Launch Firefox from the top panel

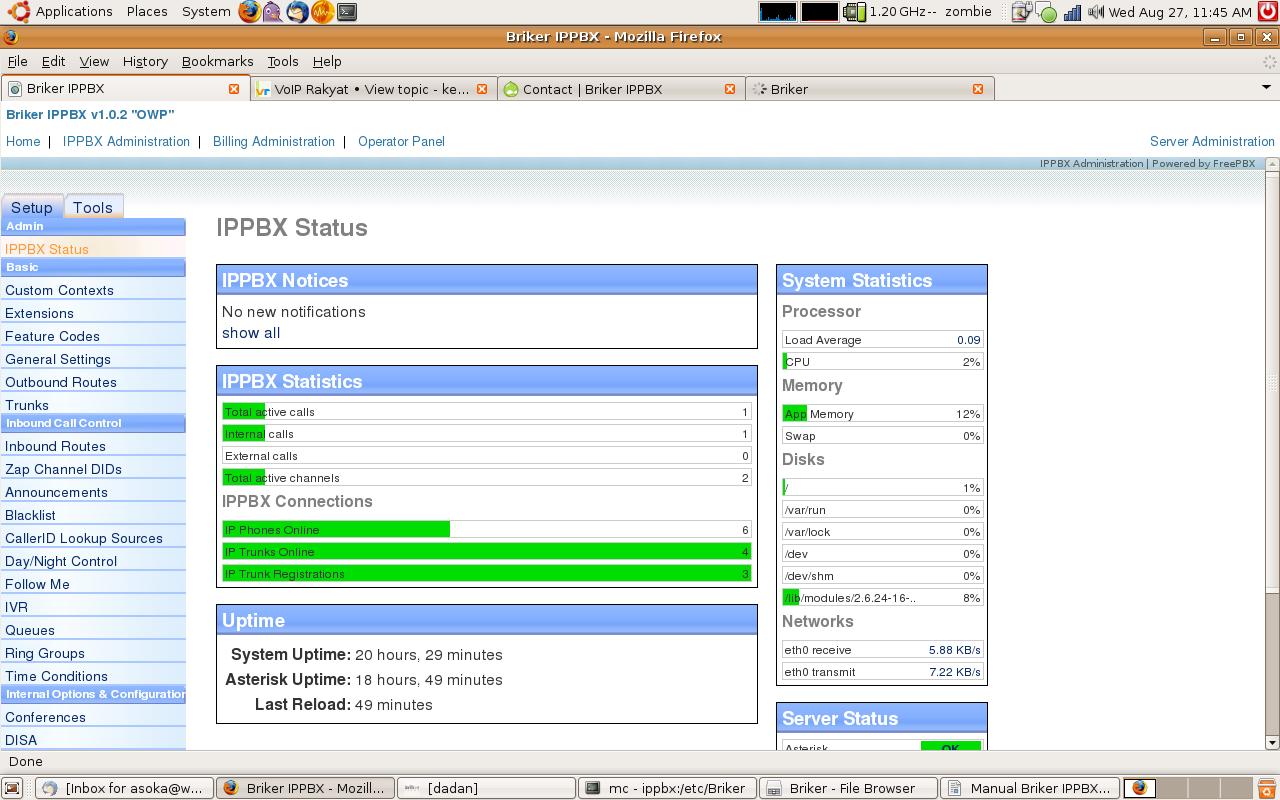249,12
